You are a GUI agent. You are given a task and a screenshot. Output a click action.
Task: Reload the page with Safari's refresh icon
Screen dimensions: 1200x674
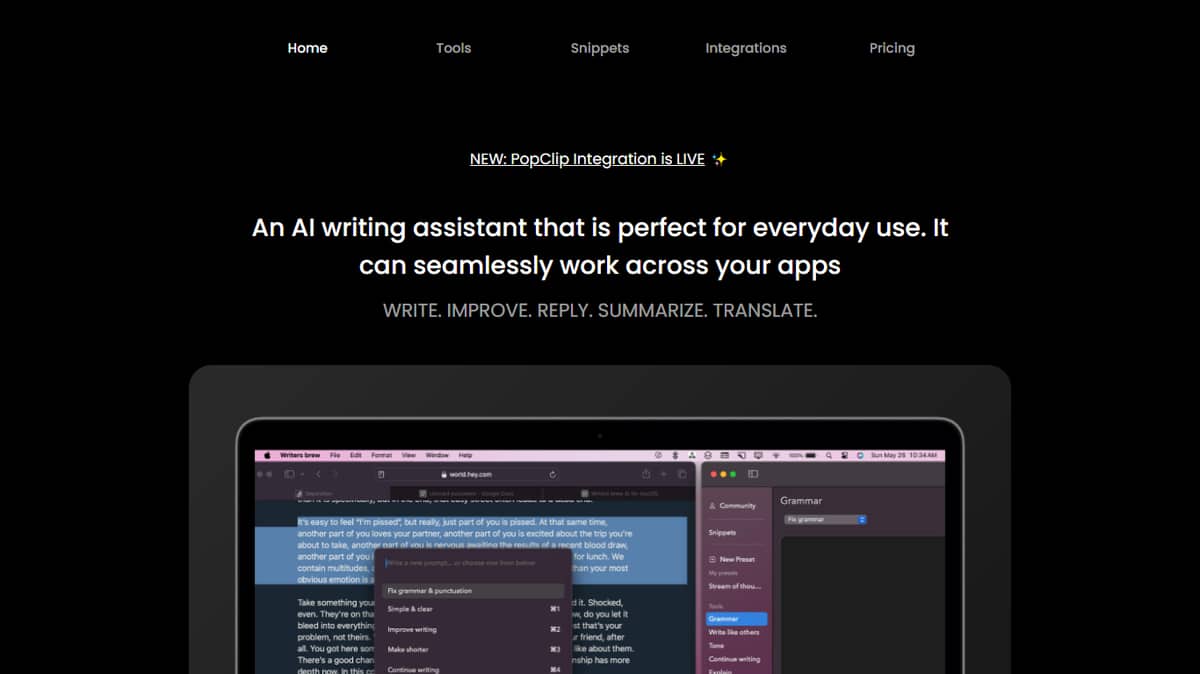coord(553,474)
